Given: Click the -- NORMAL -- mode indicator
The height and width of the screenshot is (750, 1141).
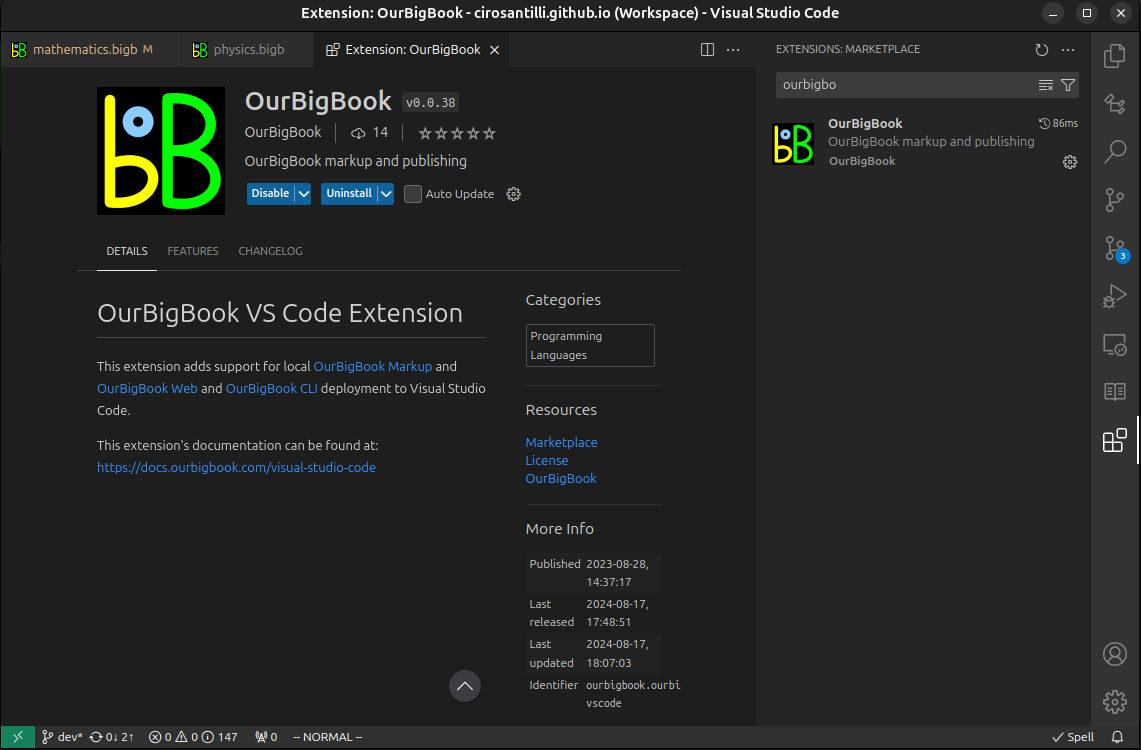Looking at the screenshot, I should (327, 737).
